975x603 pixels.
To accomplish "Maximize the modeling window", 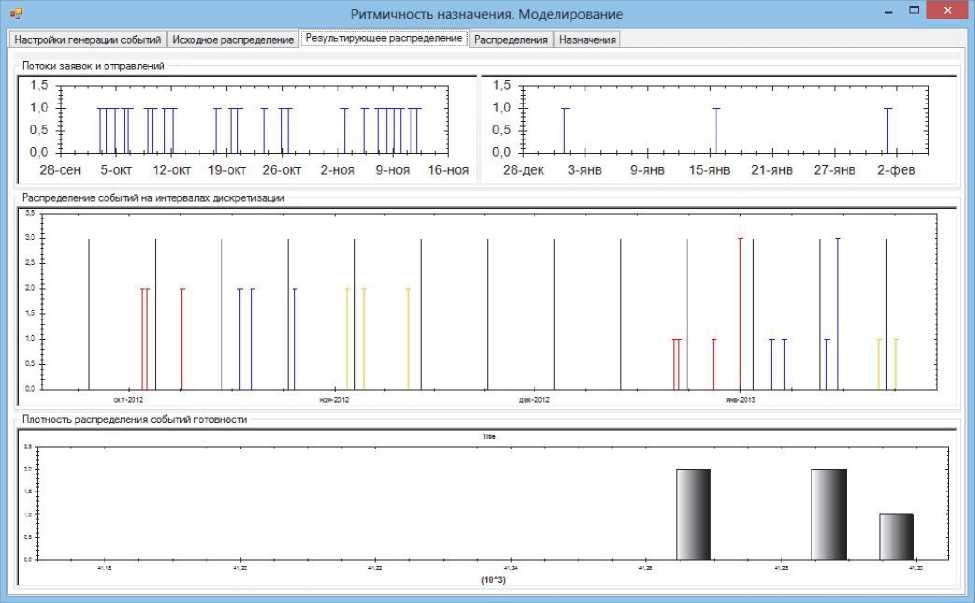I will coord(913,12).
